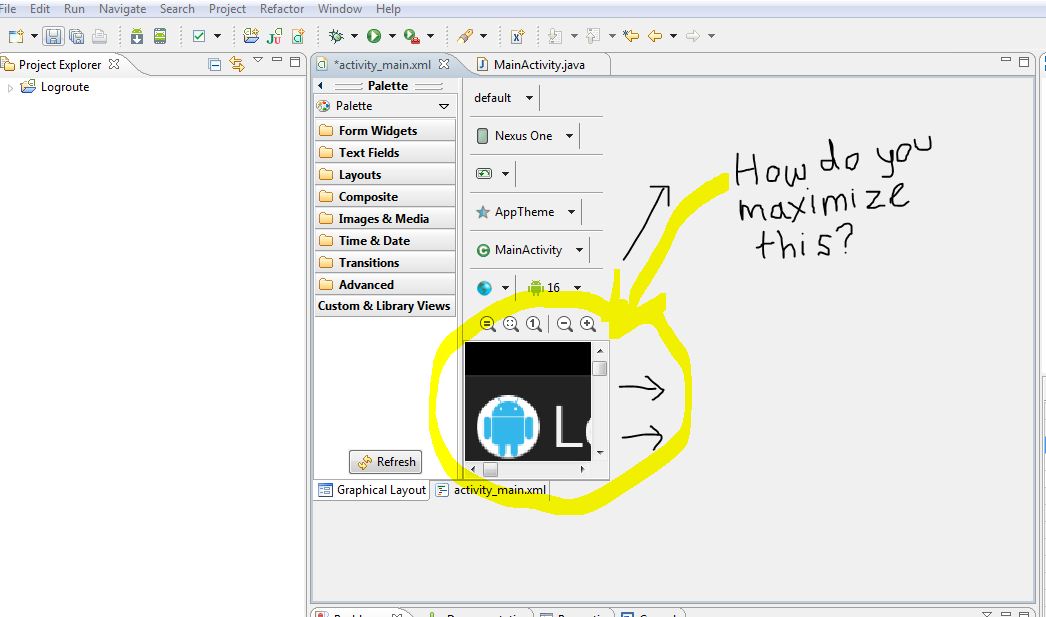Screen dimensions: 1046x617
Task: Click the screen orientation icon
Action: click(x=484, y=173)
